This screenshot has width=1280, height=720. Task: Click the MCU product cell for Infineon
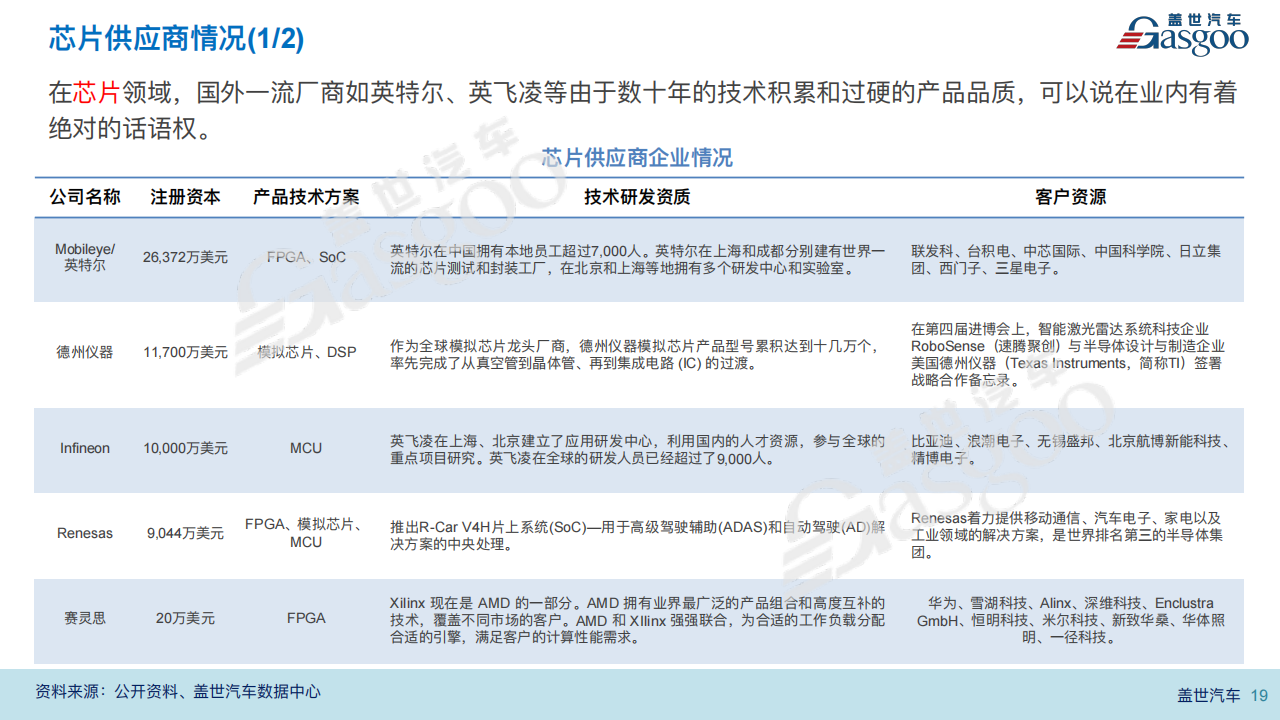306,449
